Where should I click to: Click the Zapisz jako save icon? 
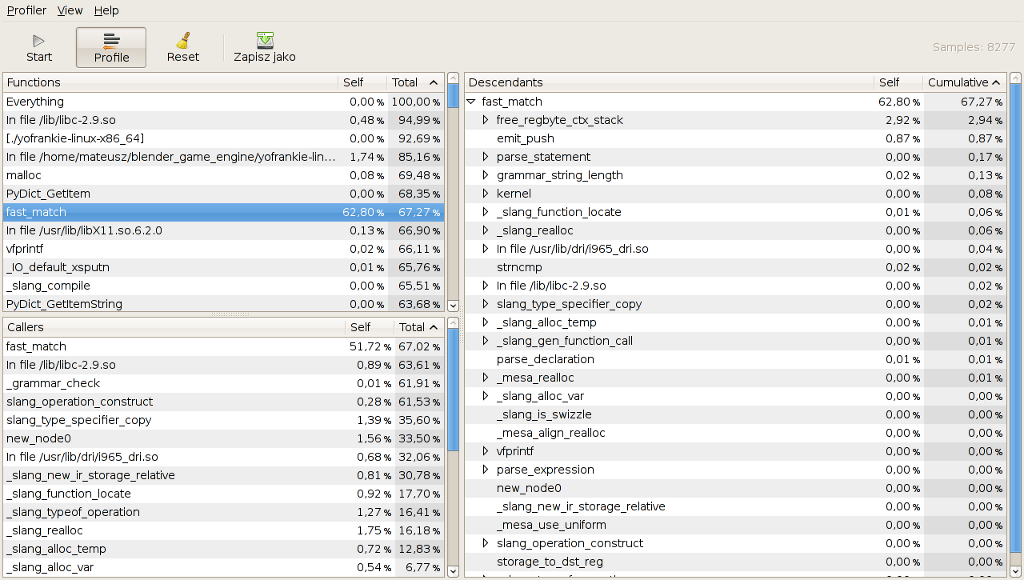(265, 41)
